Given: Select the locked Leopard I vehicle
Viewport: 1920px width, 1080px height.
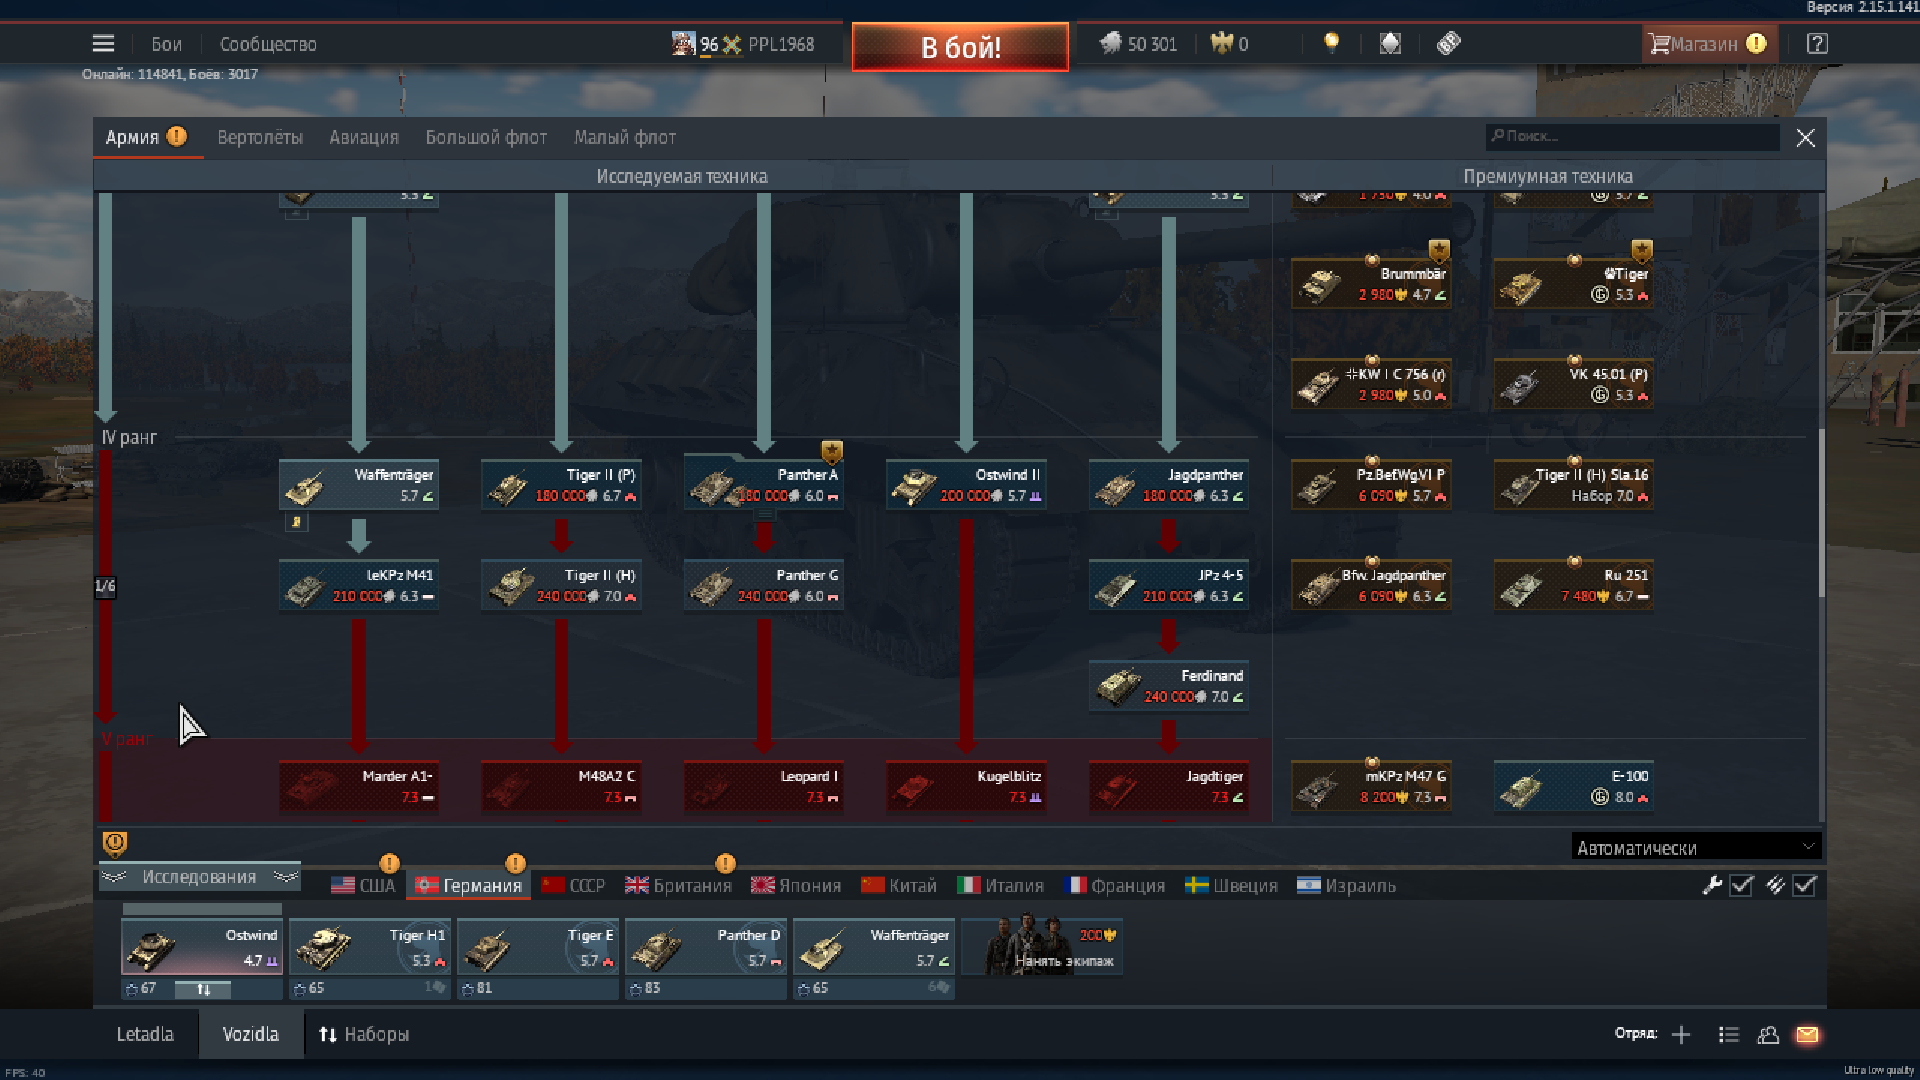Looking at the screenshot, I should point(763,787).
